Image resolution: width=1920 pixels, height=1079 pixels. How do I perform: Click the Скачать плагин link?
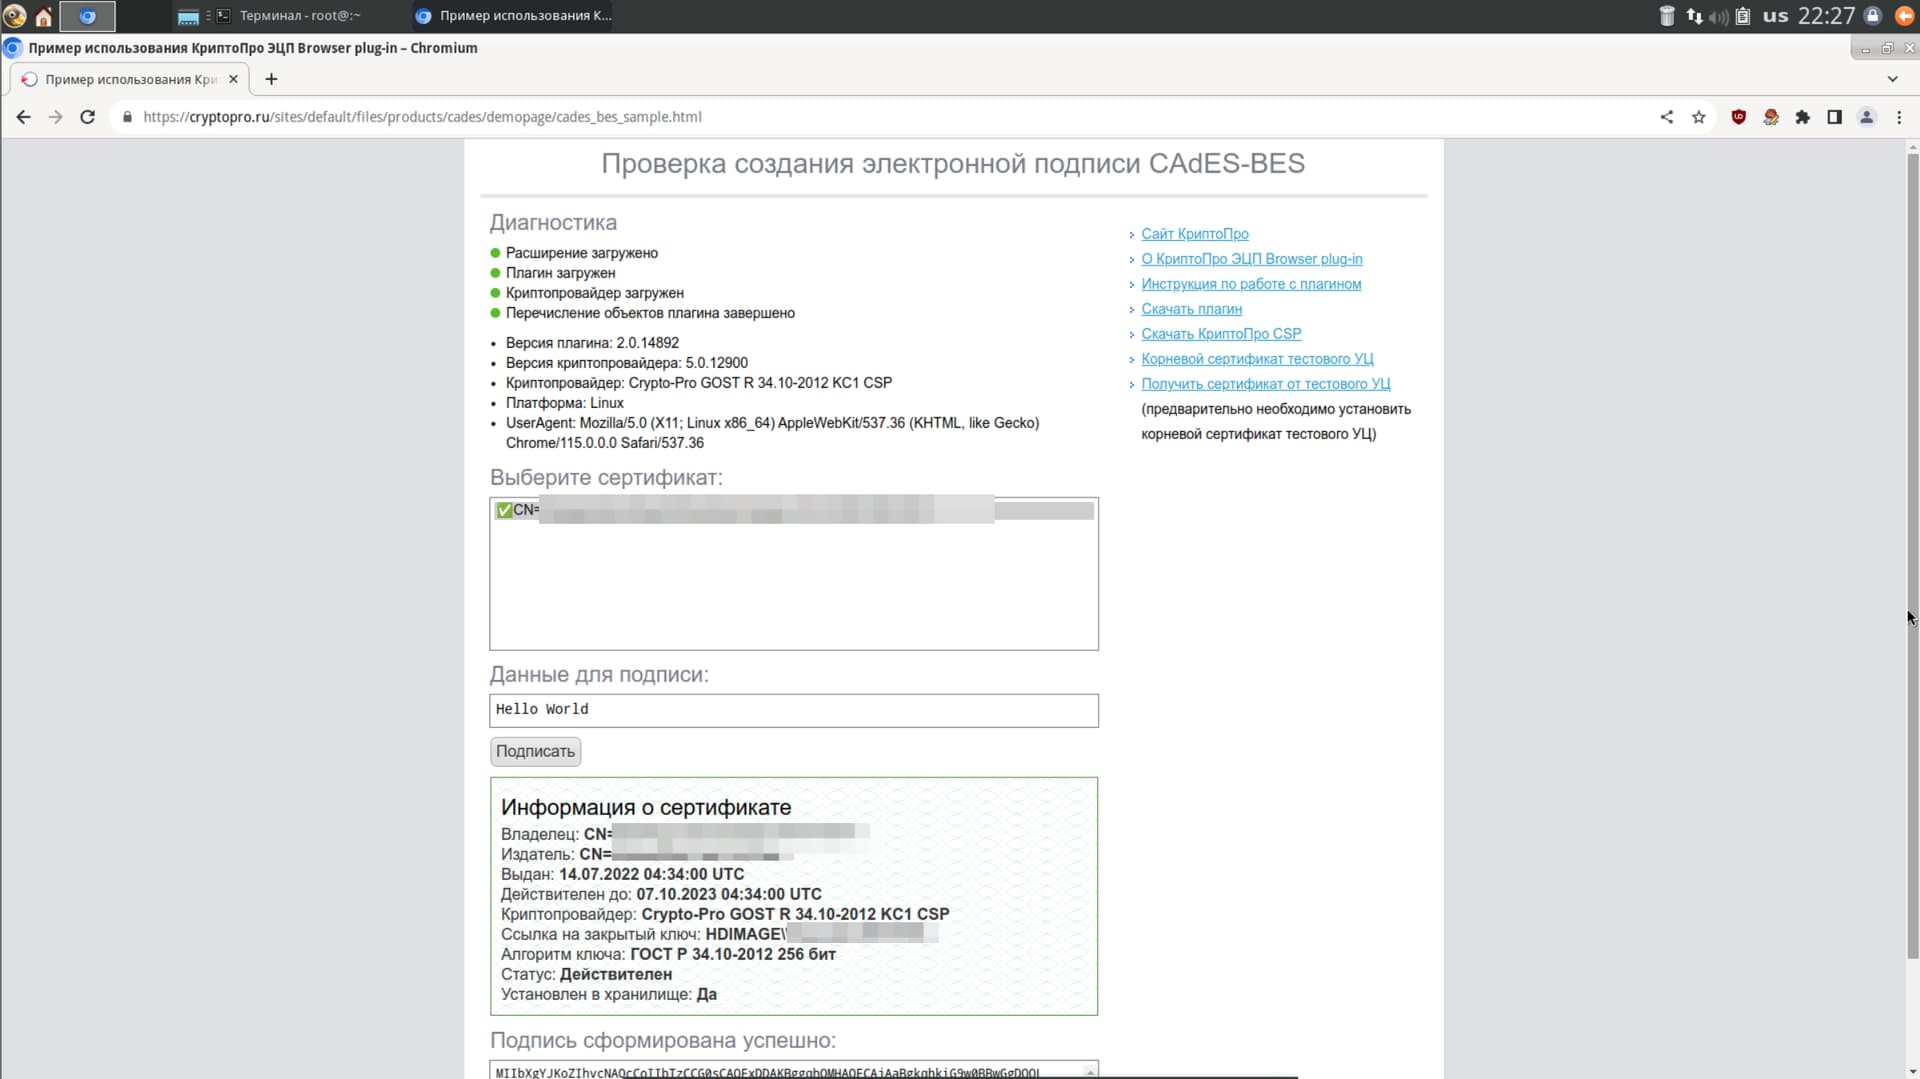coord(1192,309)
